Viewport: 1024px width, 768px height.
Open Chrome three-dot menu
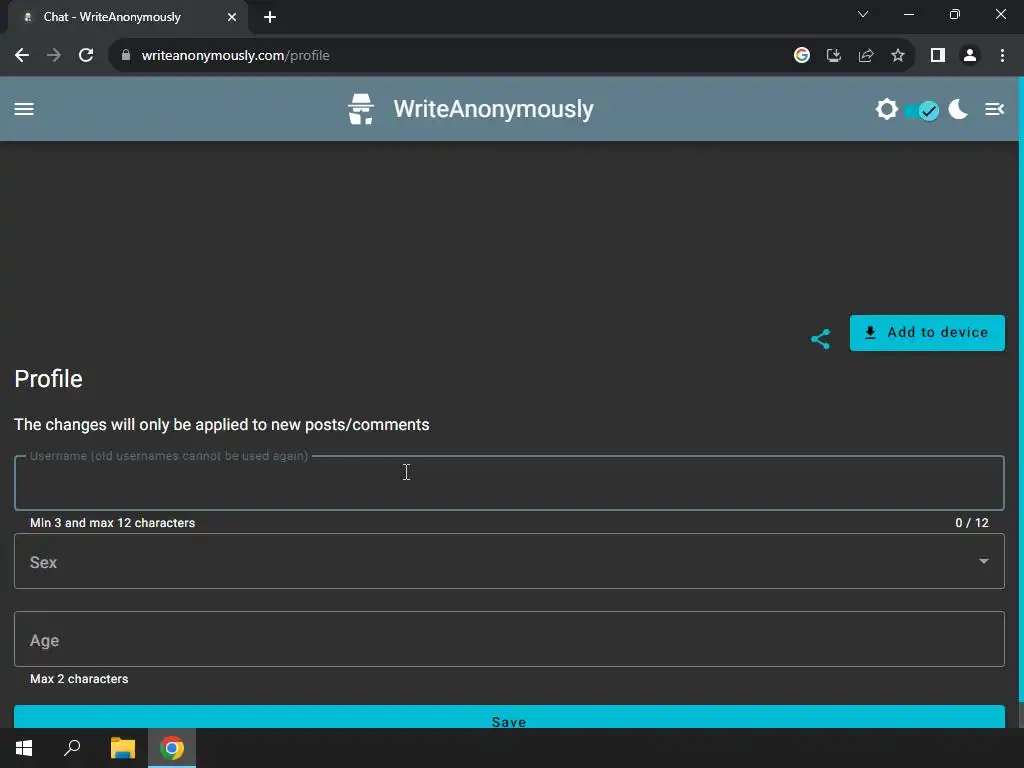coord(1002,56)
